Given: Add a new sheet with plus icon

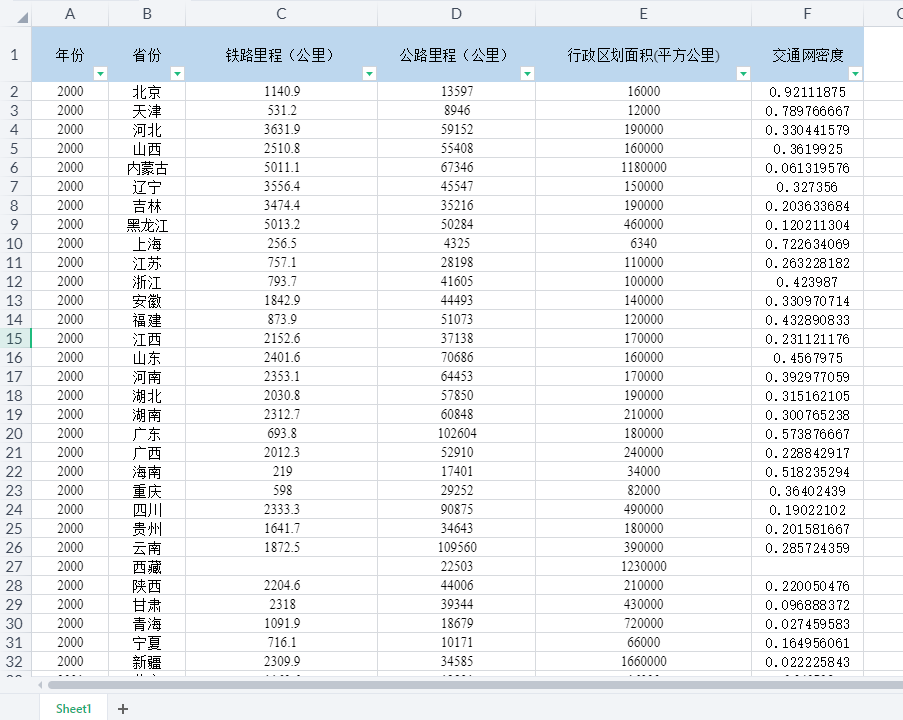Looking at the screenshot, I should pos(123,708).
